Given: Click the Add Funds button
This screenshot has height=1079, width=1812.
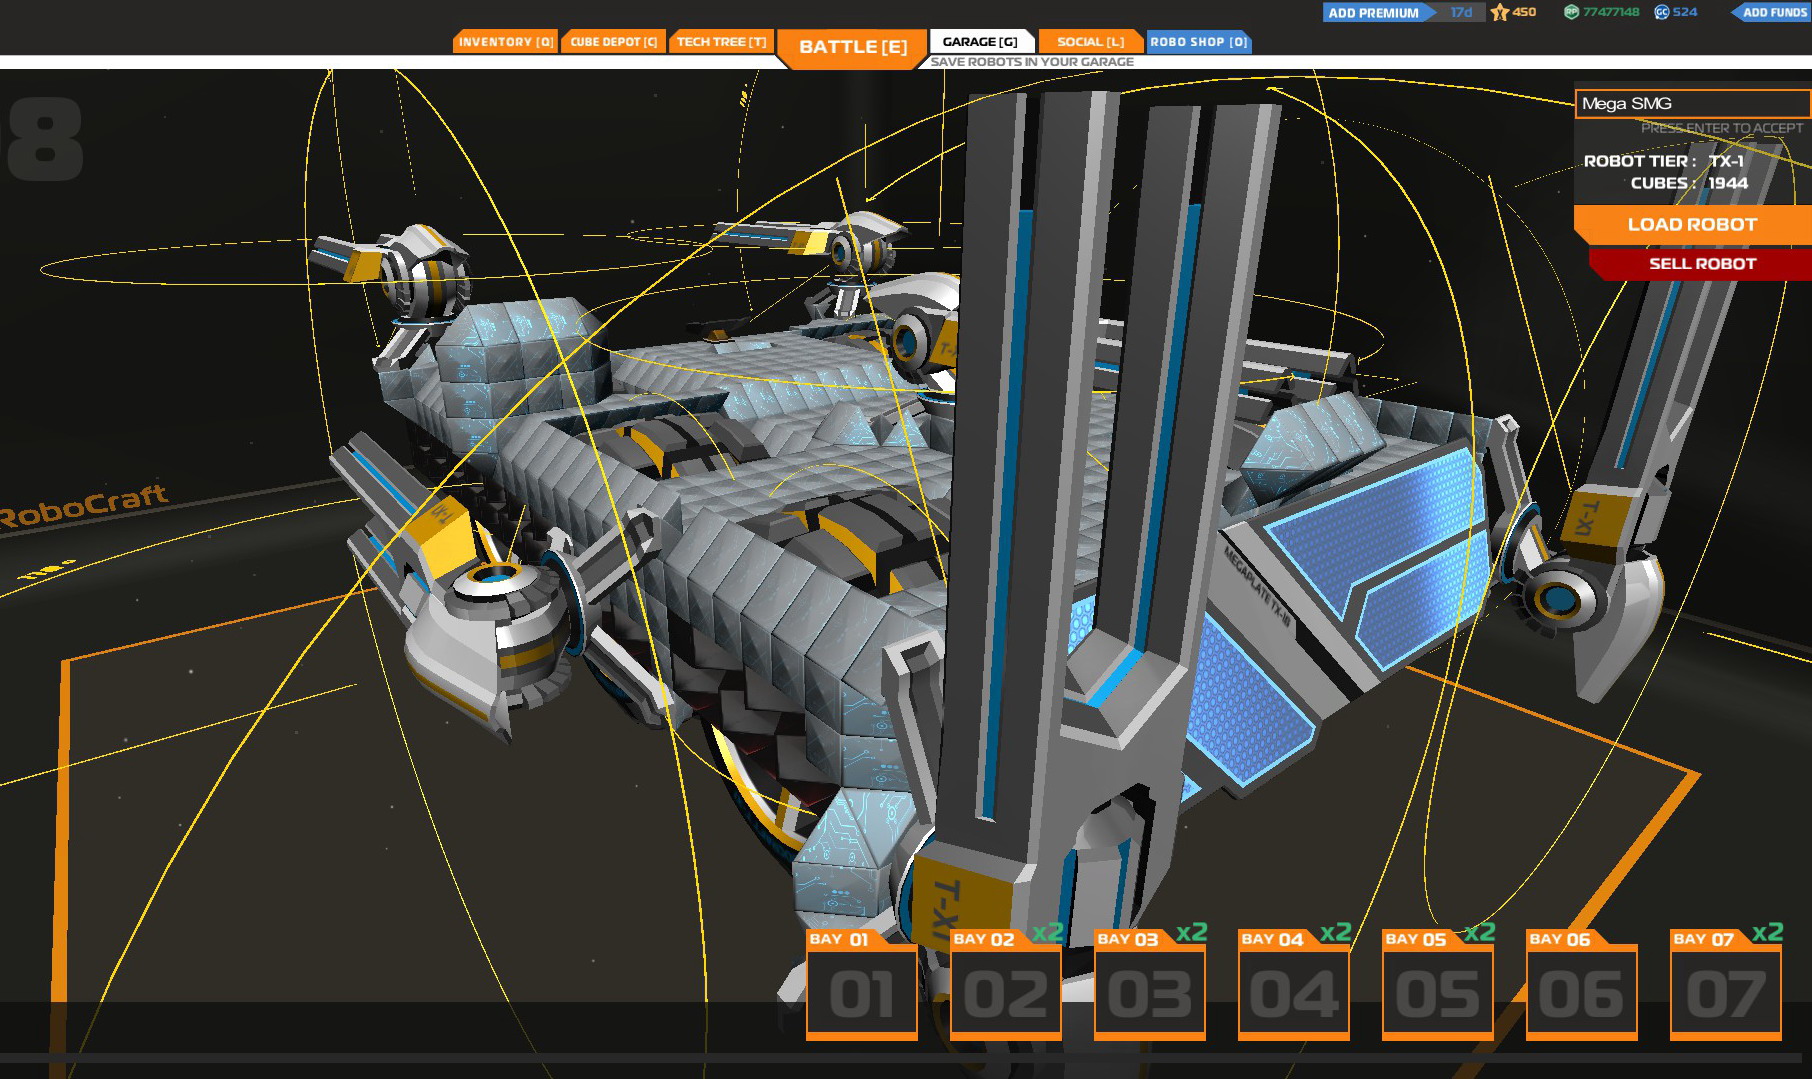Looking at the screenshot, I should pos(1772,12).
